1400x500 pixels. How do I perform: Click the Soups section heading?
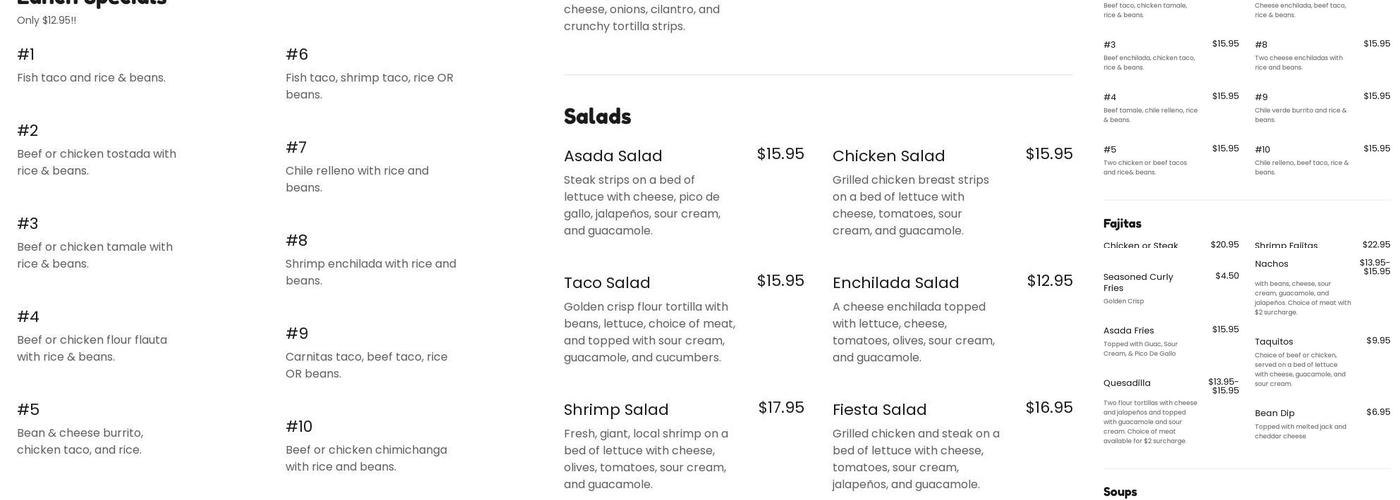click(1120, 492)
